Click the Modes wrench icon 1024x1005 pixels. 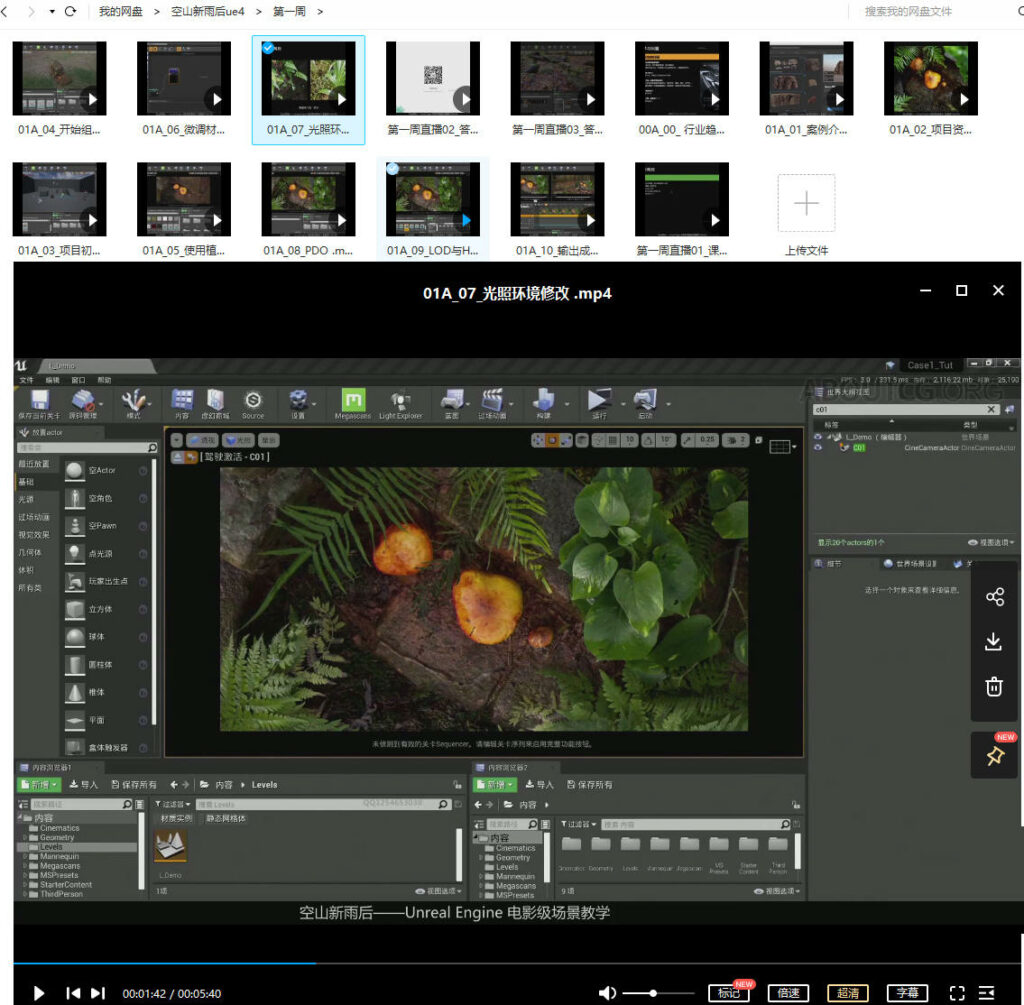[x=133, y=404]
